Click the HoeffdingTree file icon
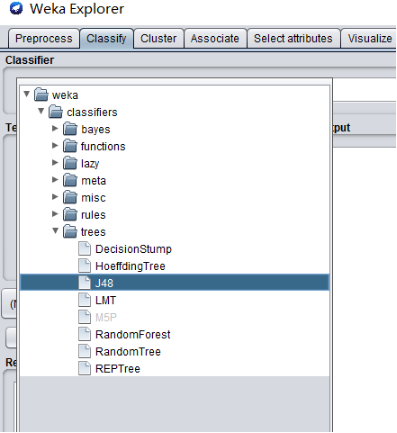This screenshot has height=433, width=397. pyautogui.click(x=84, y=266)
